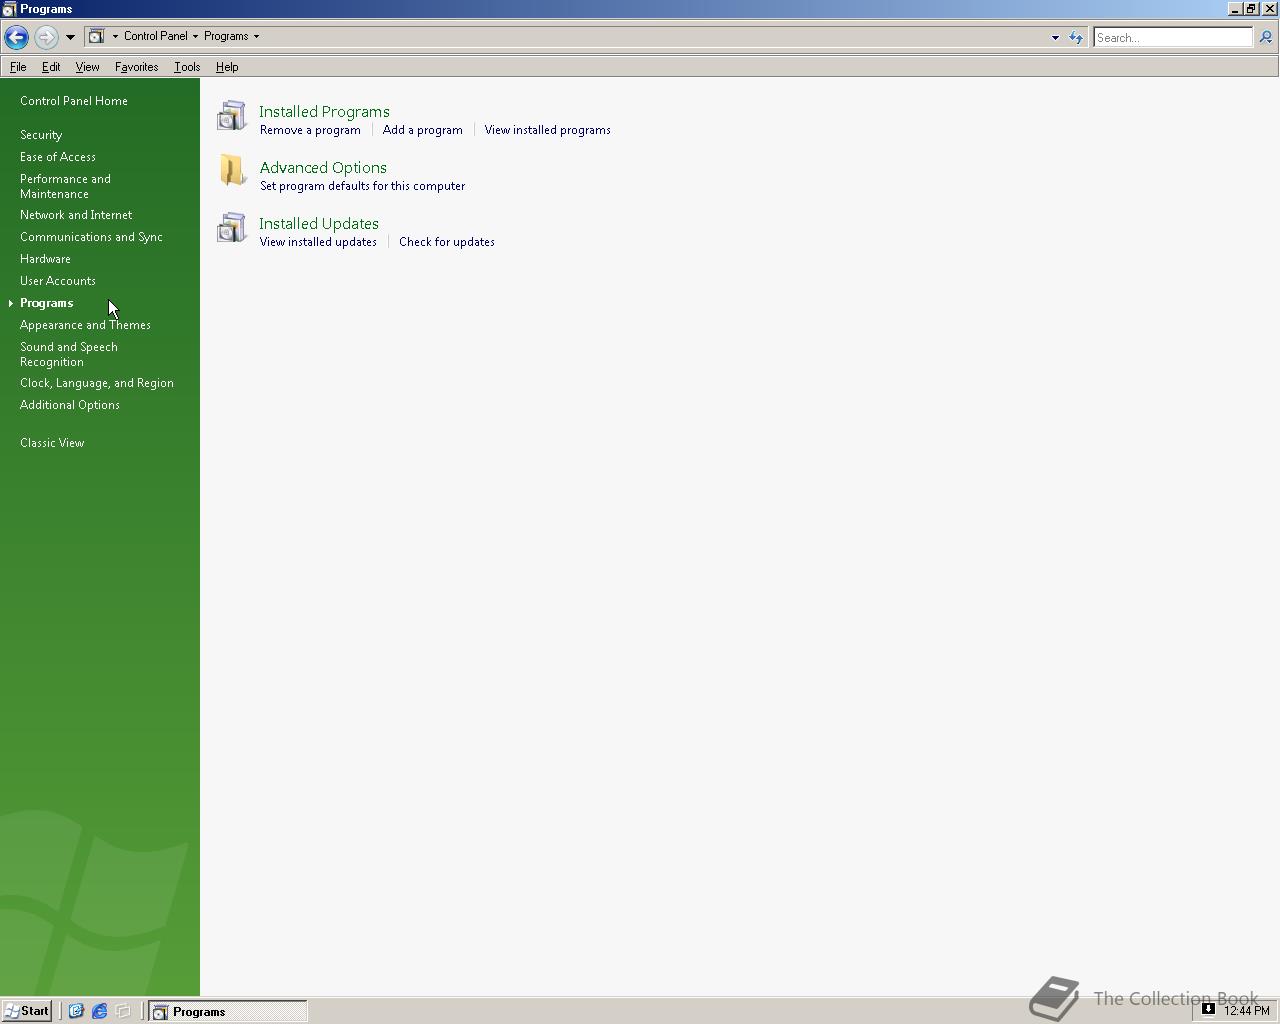The image size is (1280, 1024).
Task: Open the address history dropdown
Action: pyautogui.click(x=1055, y=37)
